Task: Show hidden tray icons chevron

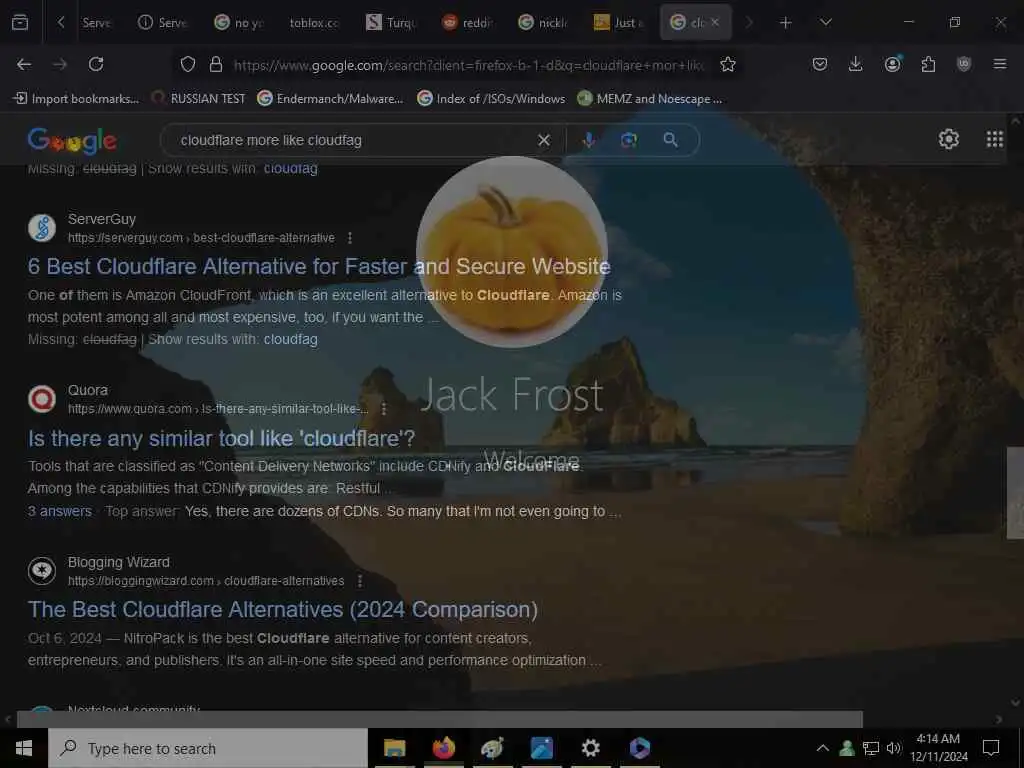Action: pos(823,748)
